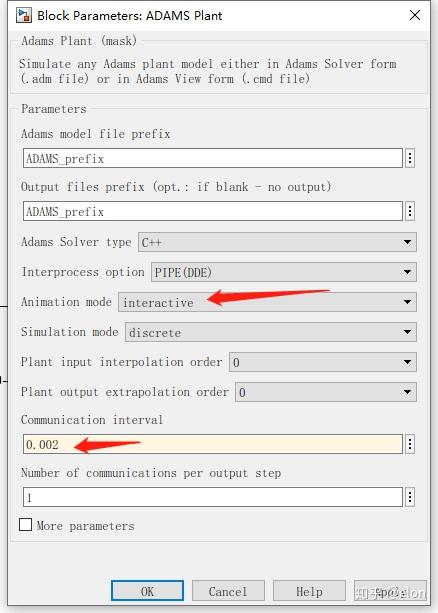Open Help for the ADAMS Plant block
This screenshot has height=613, width=438.
(309, 591)
